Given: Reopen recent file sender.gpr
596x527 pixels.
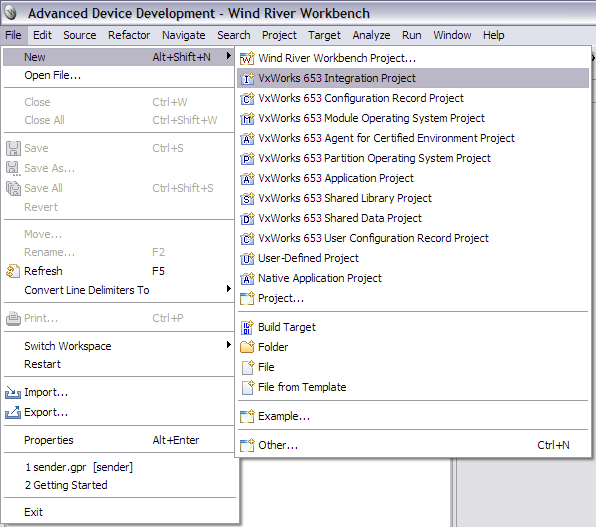Looking at the screenshot, I should 119,467.
